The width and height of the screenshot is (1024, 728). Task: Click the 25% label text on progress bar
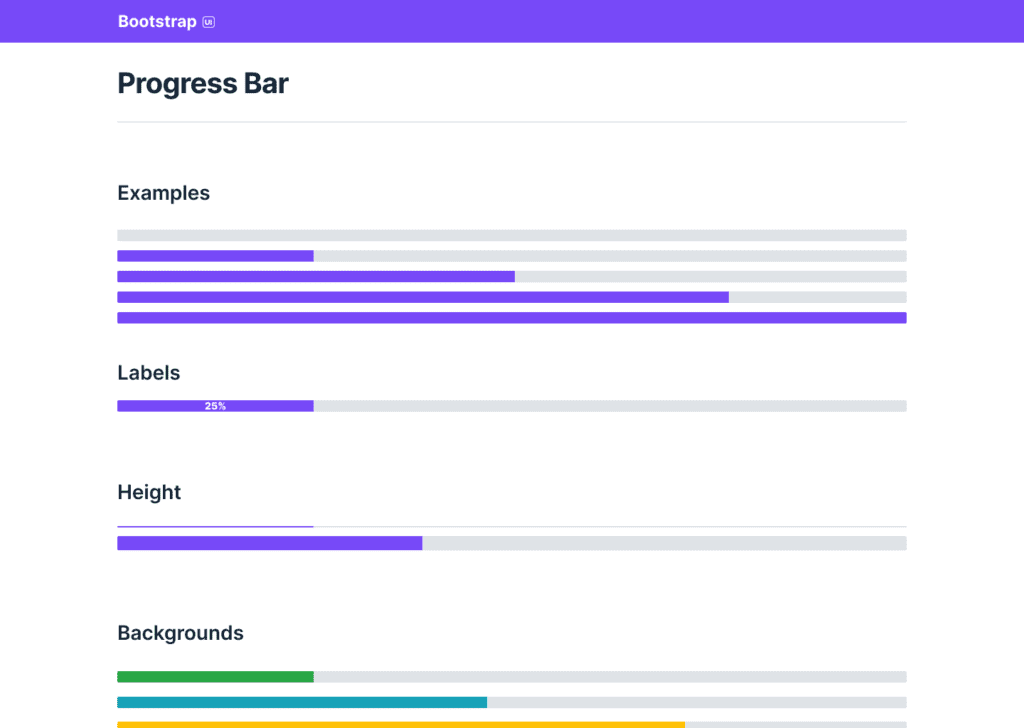(x=215, y=406)
